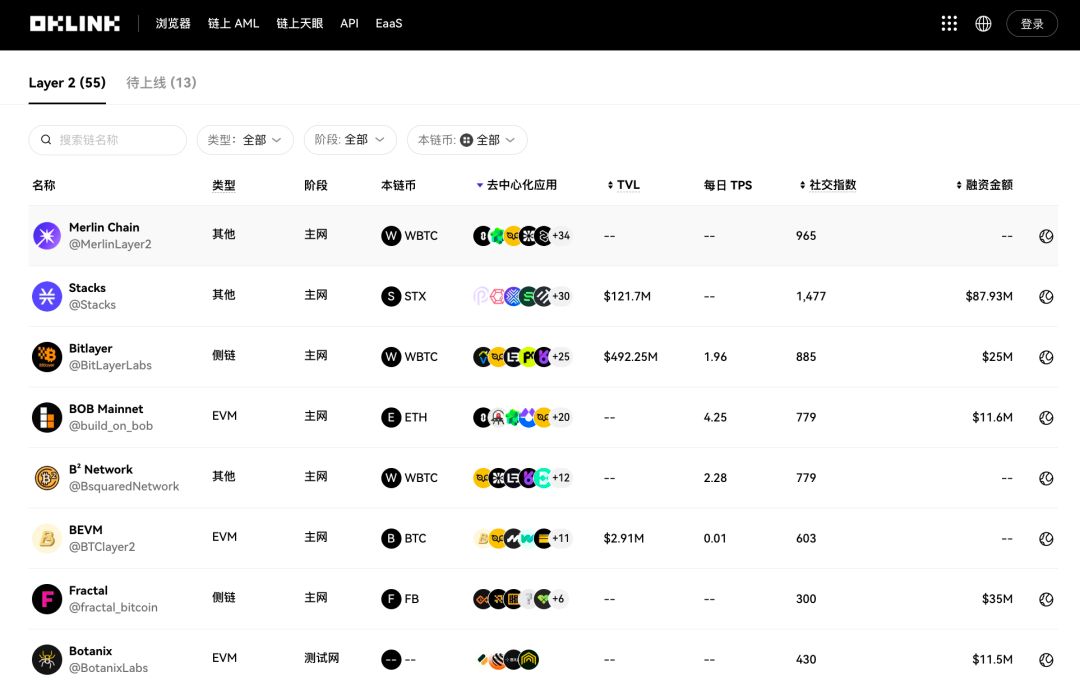1080x686 pixels.
Task: Show +20 more dApps for BOB Mainnet
Action: 561,417
